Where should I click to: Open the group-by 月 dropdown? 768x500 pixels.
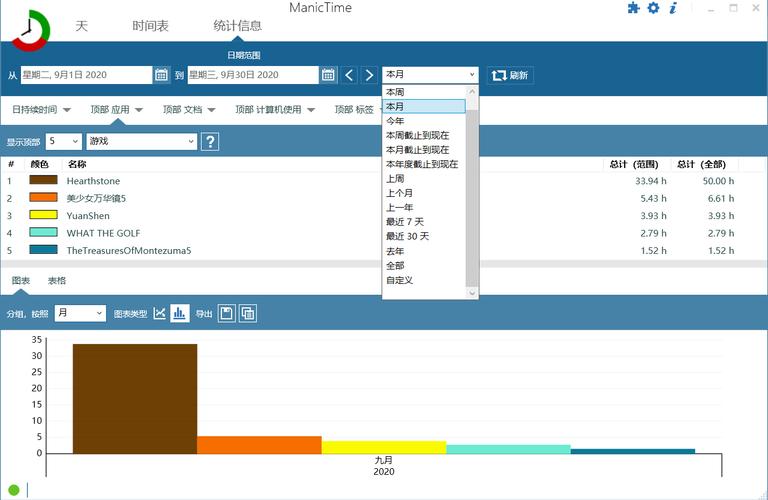[80, 313]
